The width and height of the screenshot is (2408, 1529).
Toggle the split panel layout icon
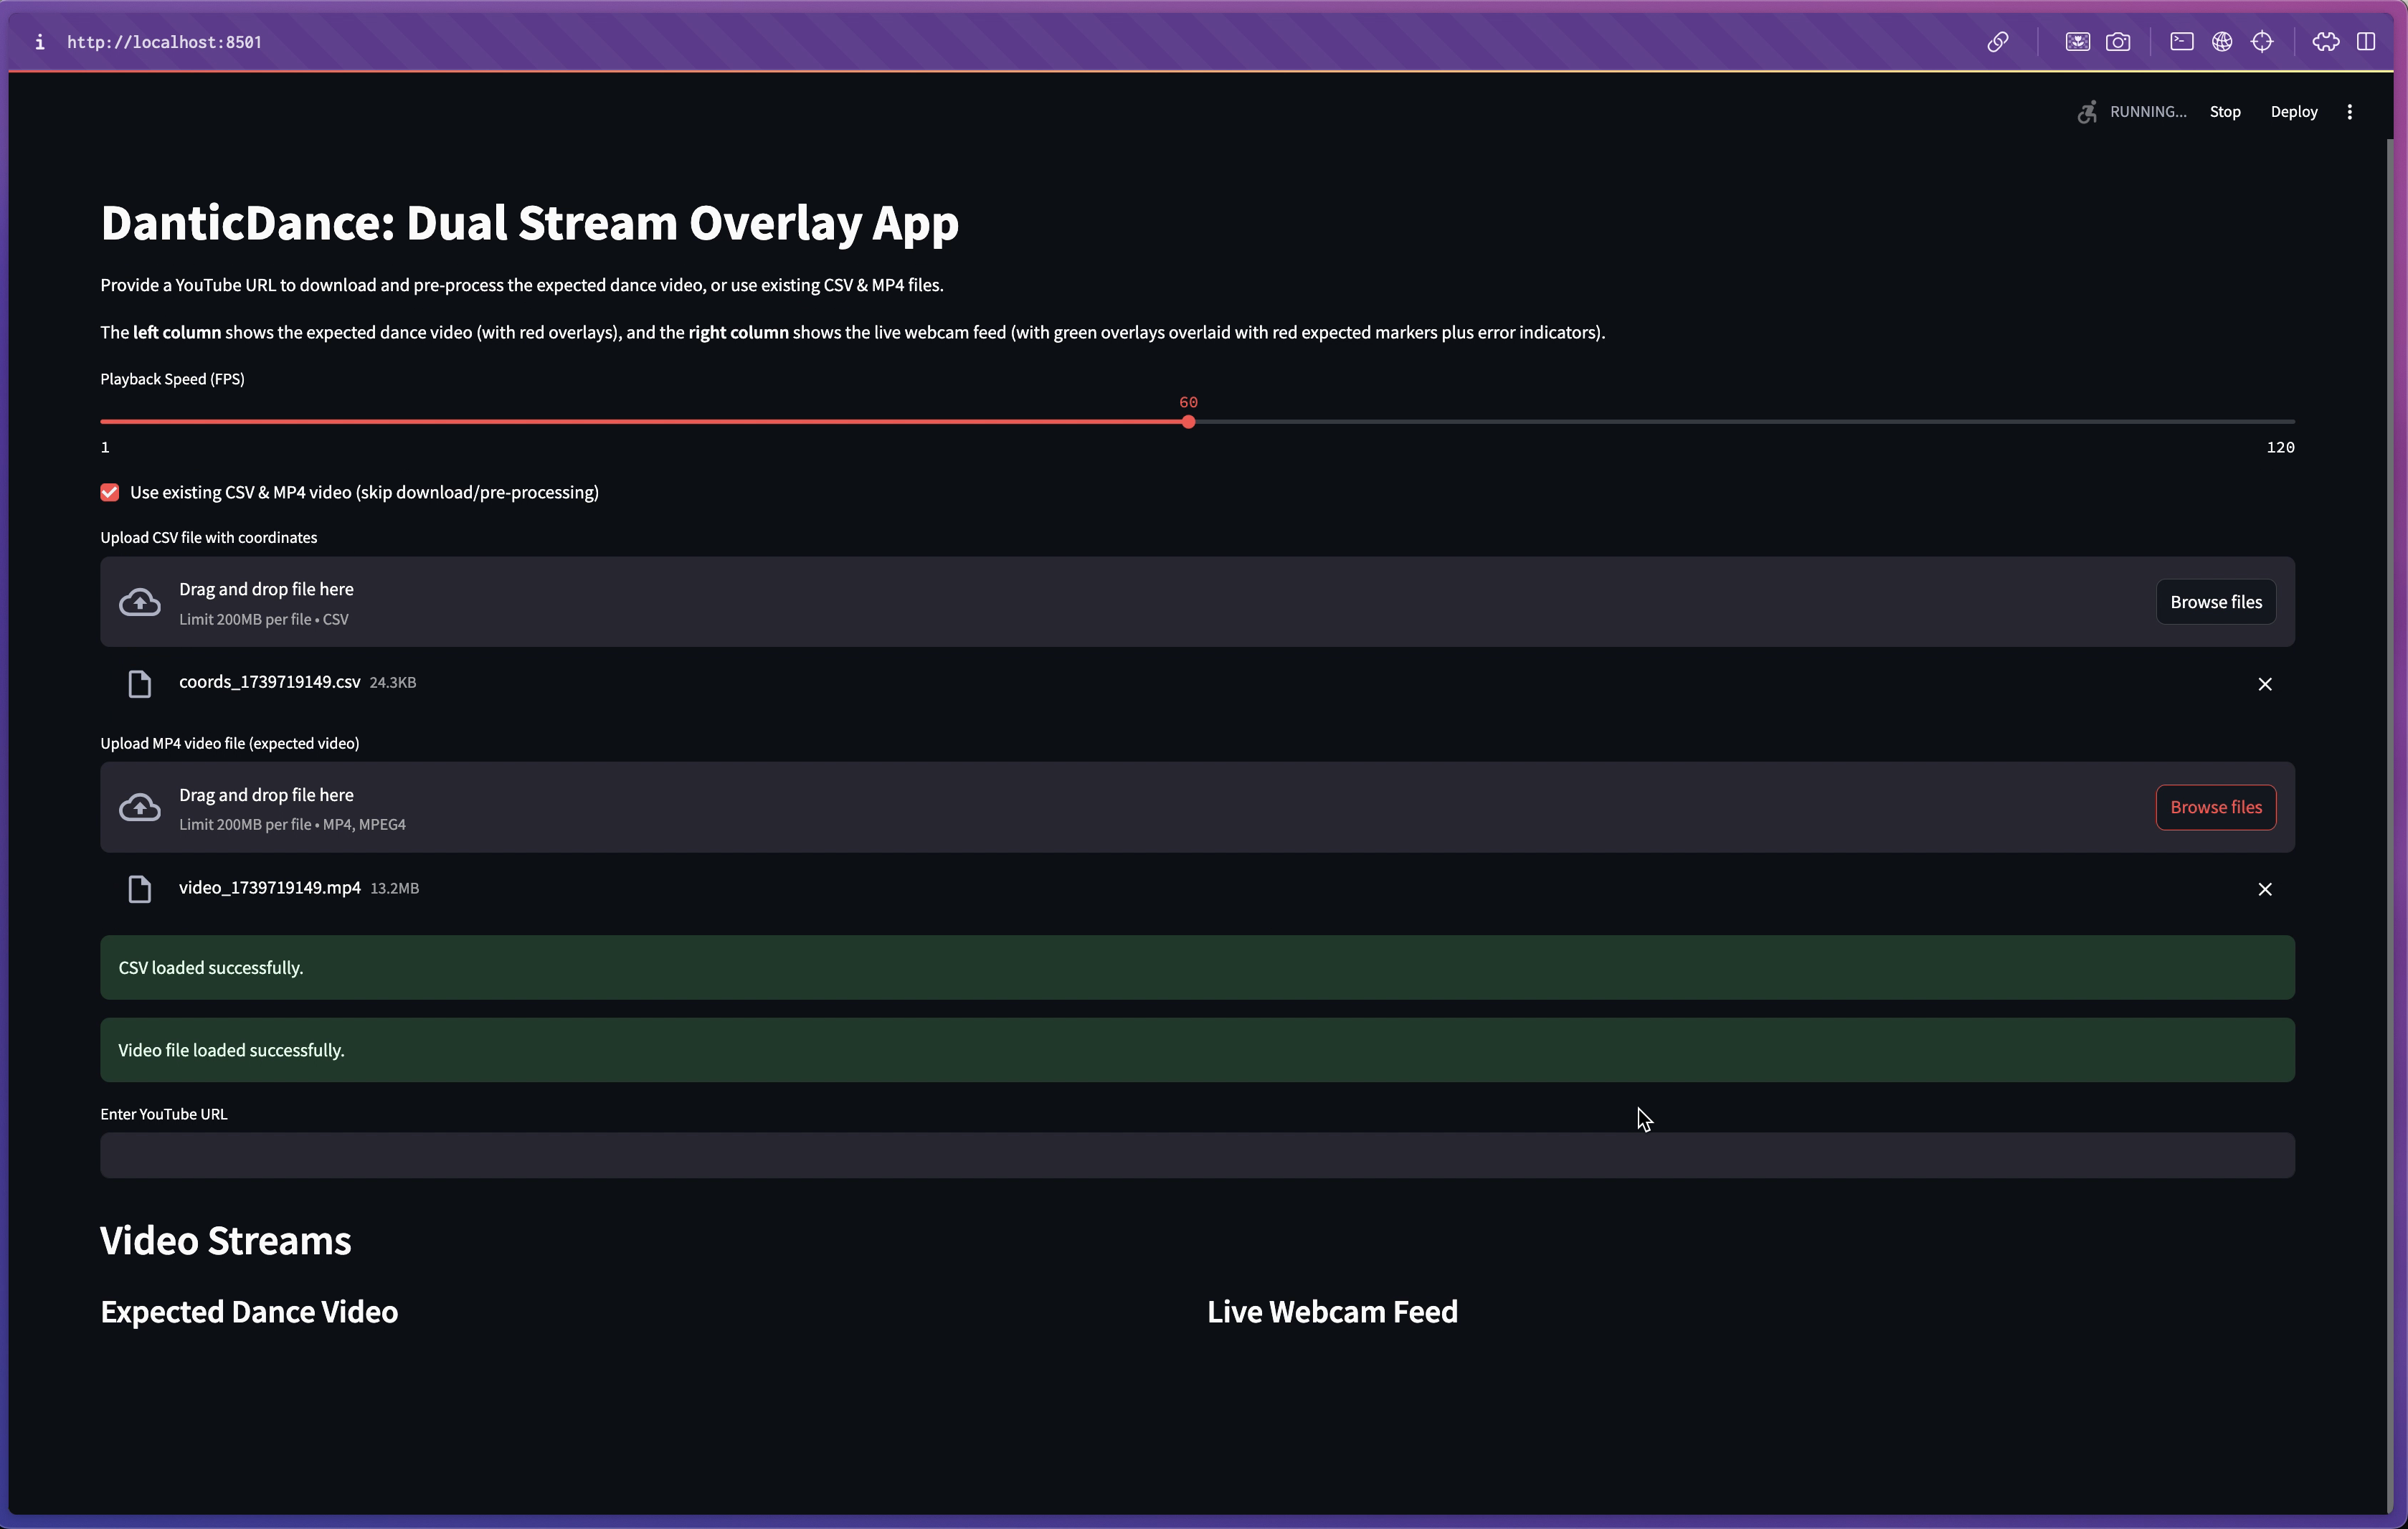pyautogui.click(x=2365, y=42)
